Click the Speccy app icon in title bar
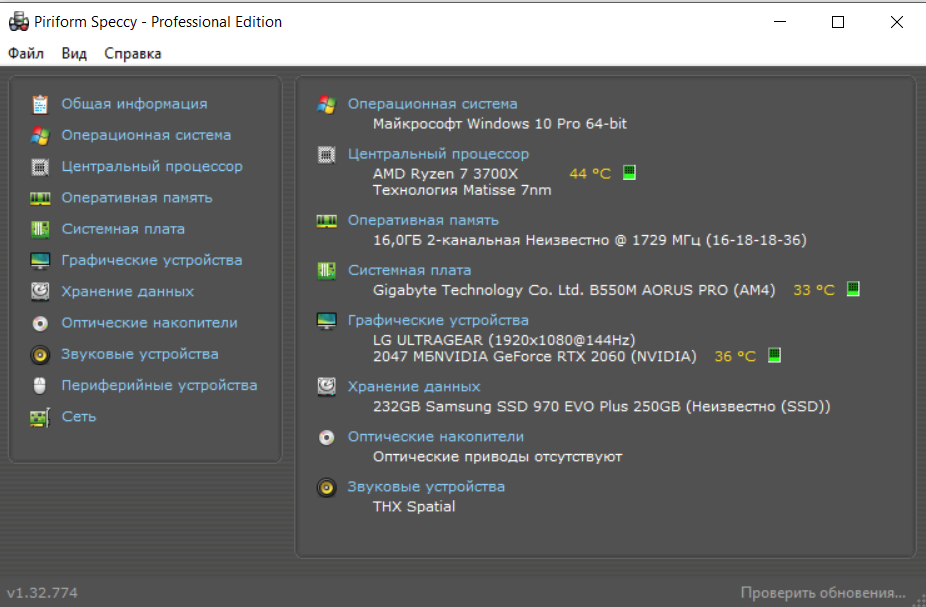926x607 pixels. coord(19,21)
